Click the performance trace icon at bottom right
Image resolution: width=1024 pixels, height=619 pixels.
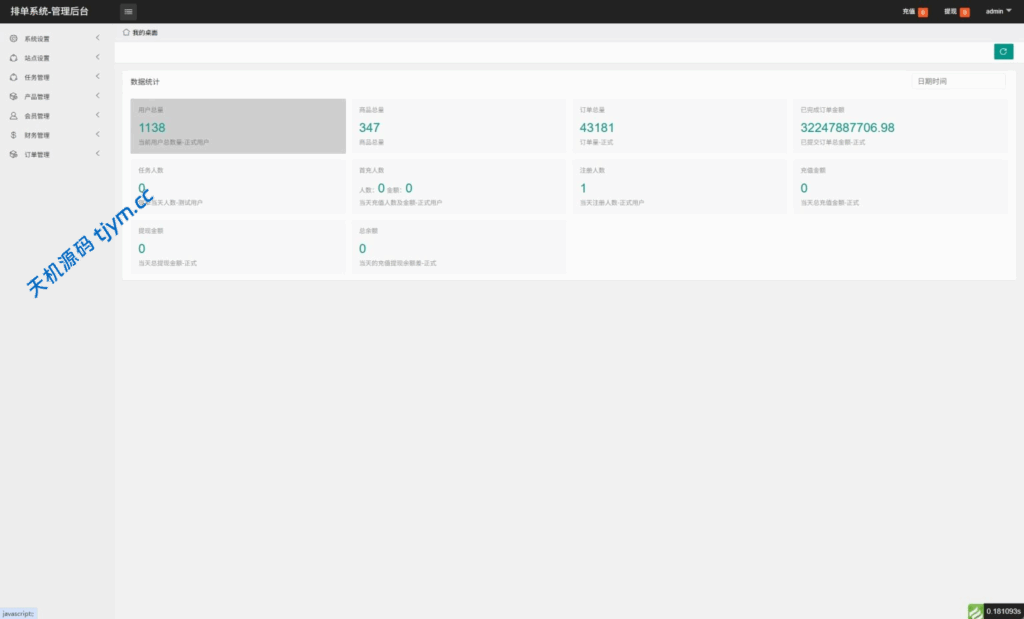click(x=975, y=611)
